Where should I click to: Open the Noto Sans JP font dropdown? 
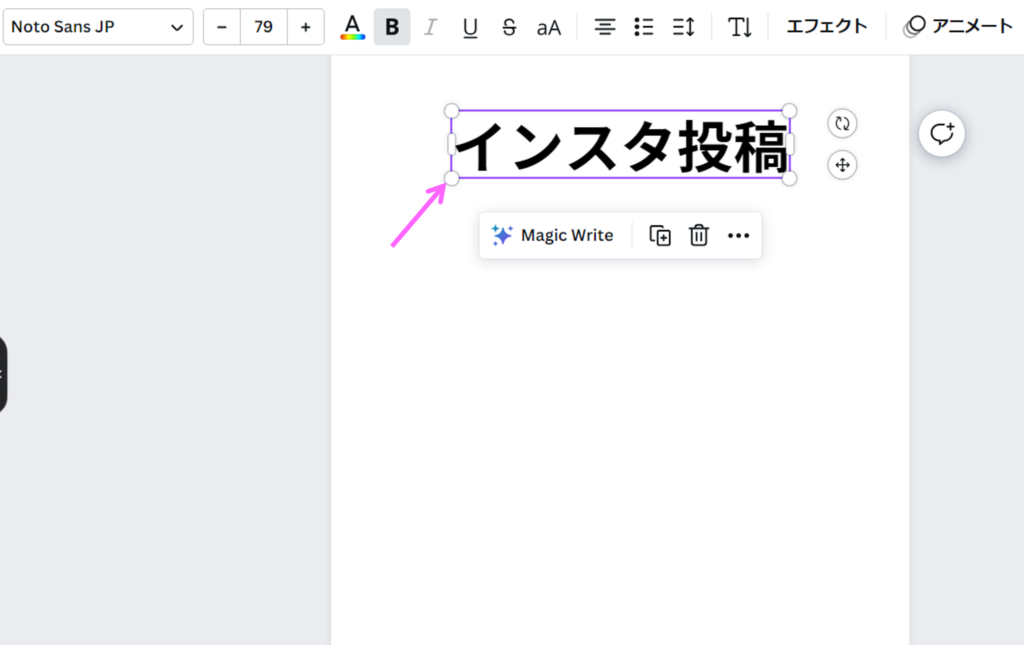[97, 27]
